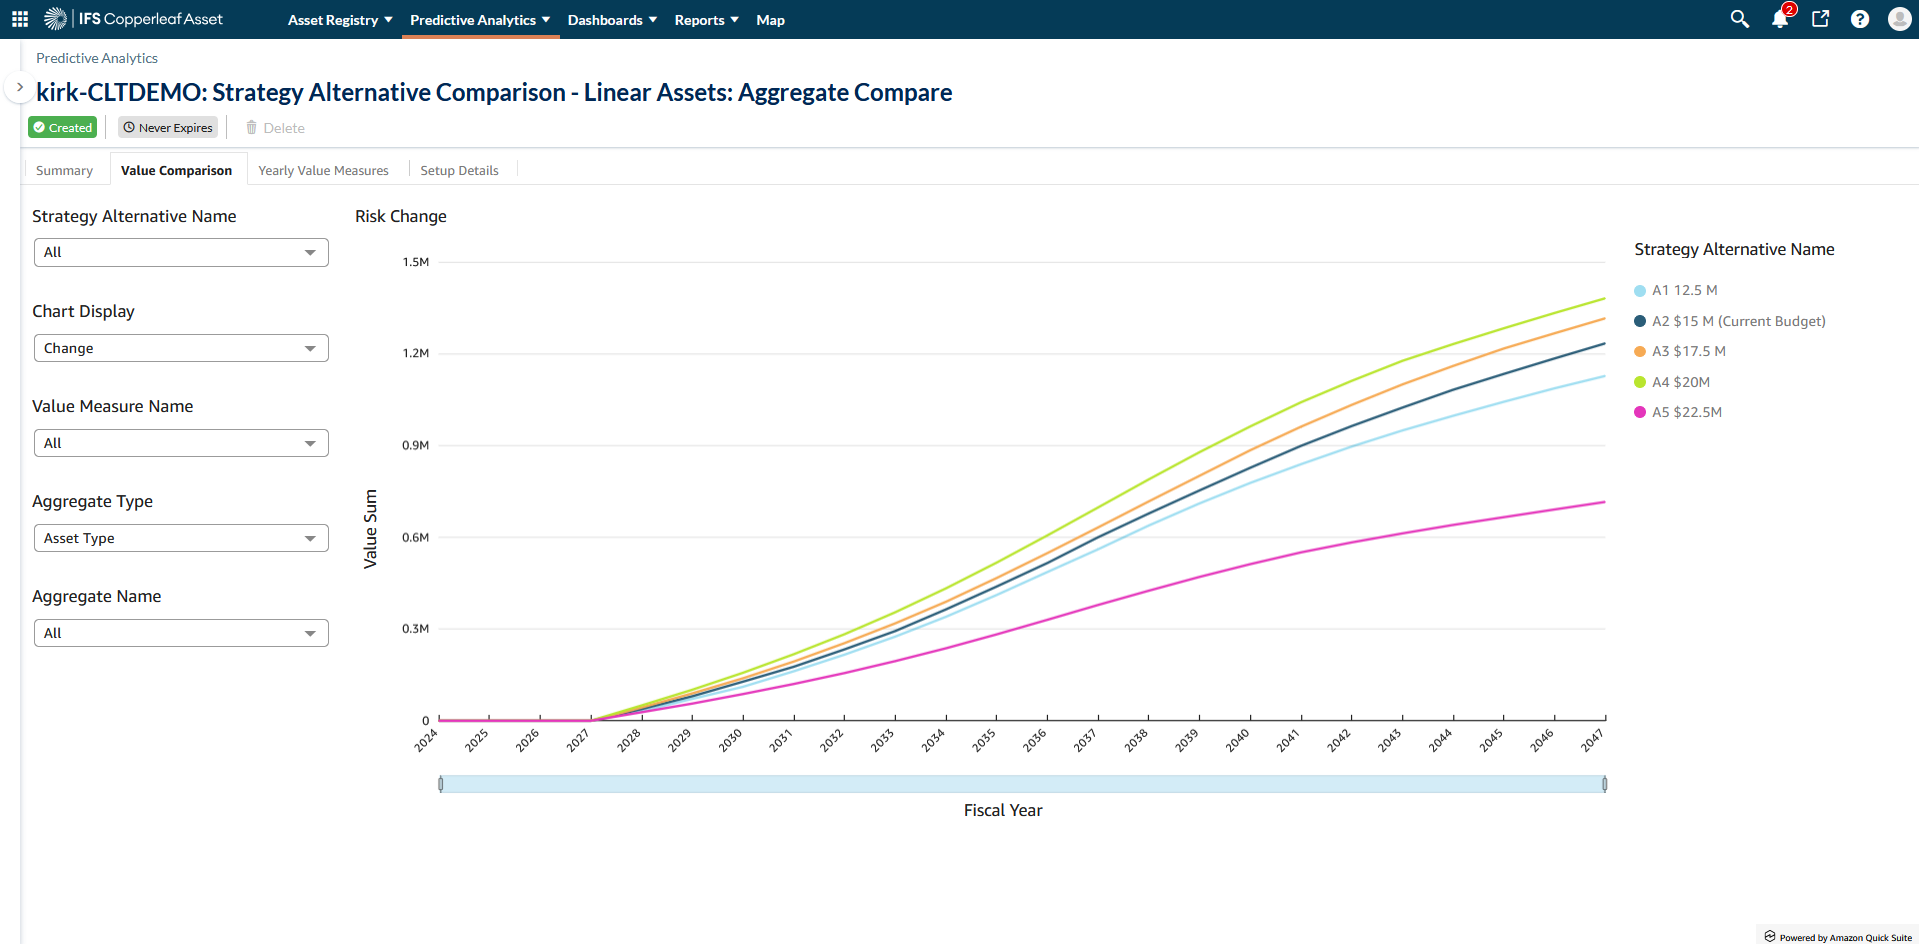1919x944 pixels.
Task: Click the Never Expires button
Action: pyautogui.click(x=168, y=127)
